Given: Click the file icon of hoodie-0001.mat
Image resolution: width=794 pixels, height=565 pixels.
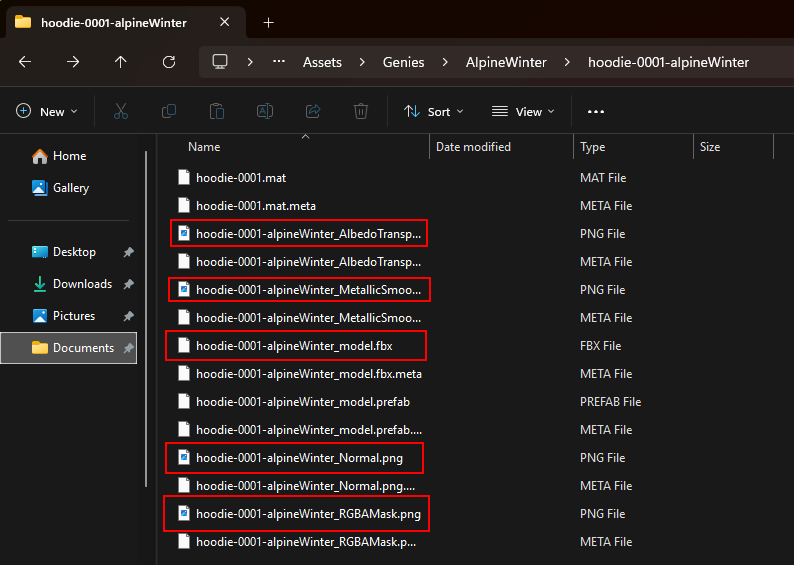Looking at the screenshot, I should tap(184, 178).
